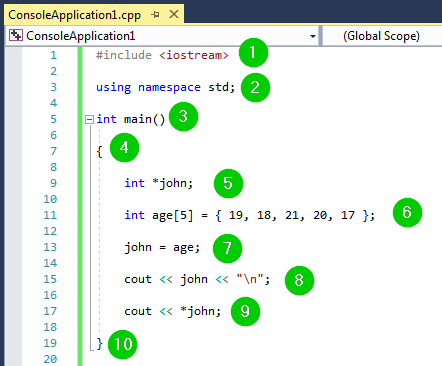Click line number 11 in the gutter

point(50,215)
